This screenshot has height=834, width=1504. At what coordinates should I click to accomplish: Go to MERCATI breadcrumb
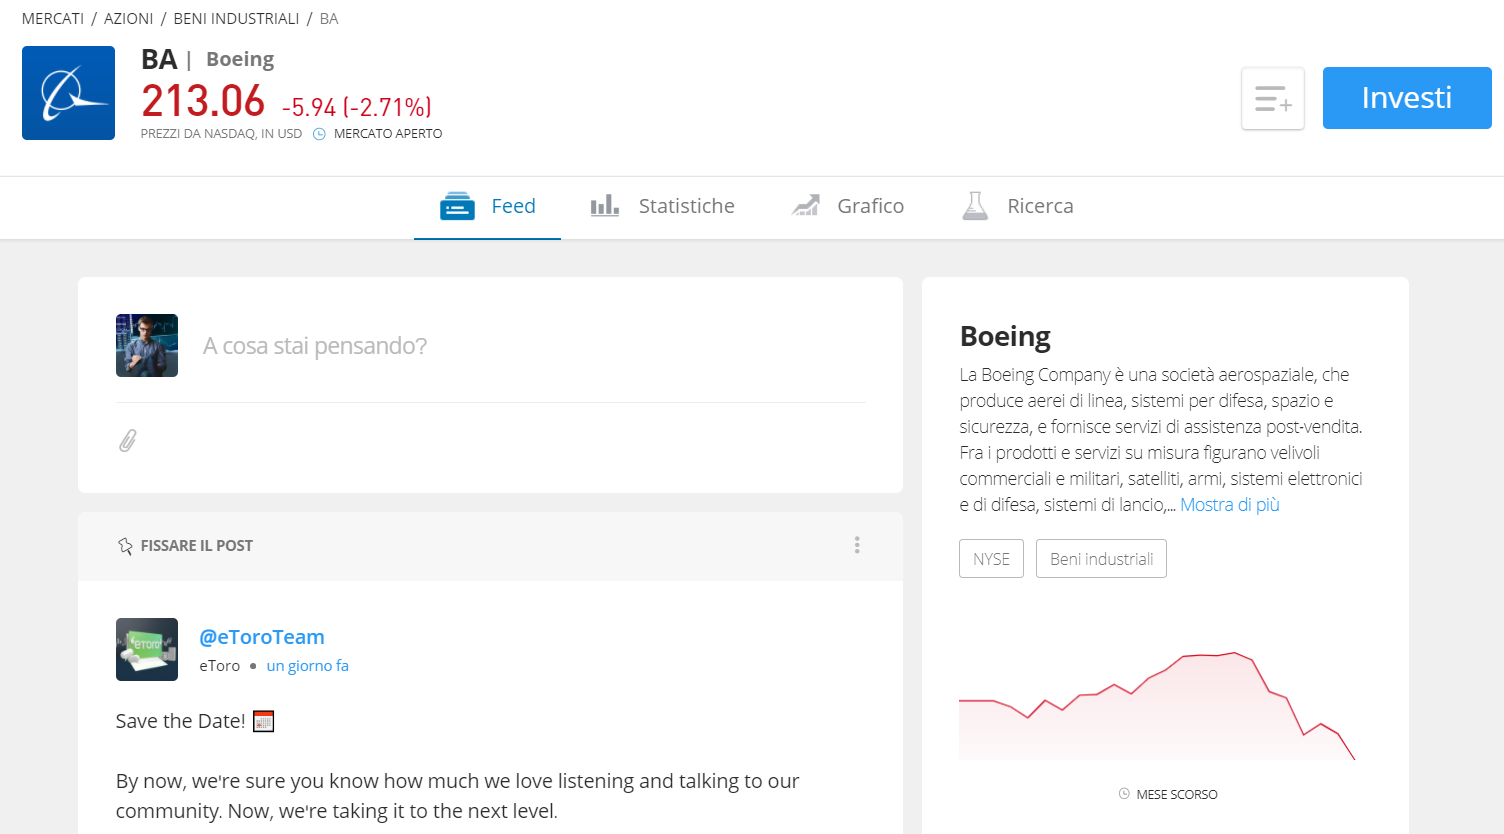53,19
